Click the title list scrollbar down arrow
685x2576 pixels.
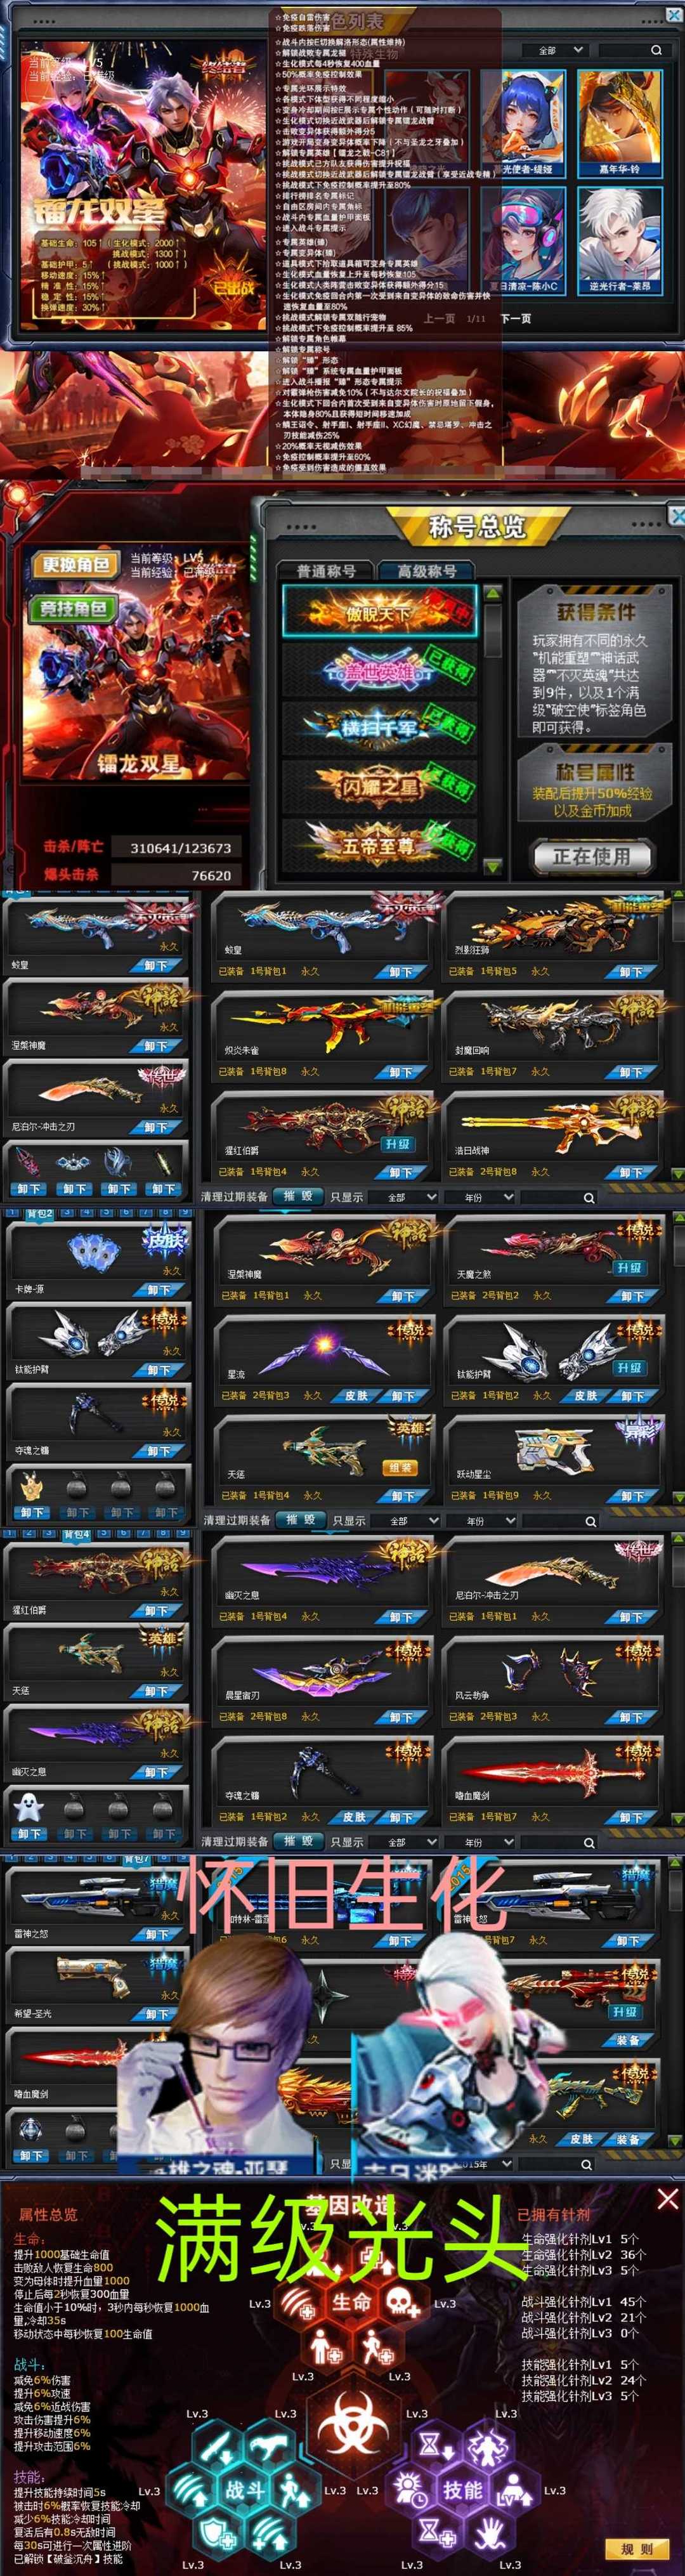[492, 866]
